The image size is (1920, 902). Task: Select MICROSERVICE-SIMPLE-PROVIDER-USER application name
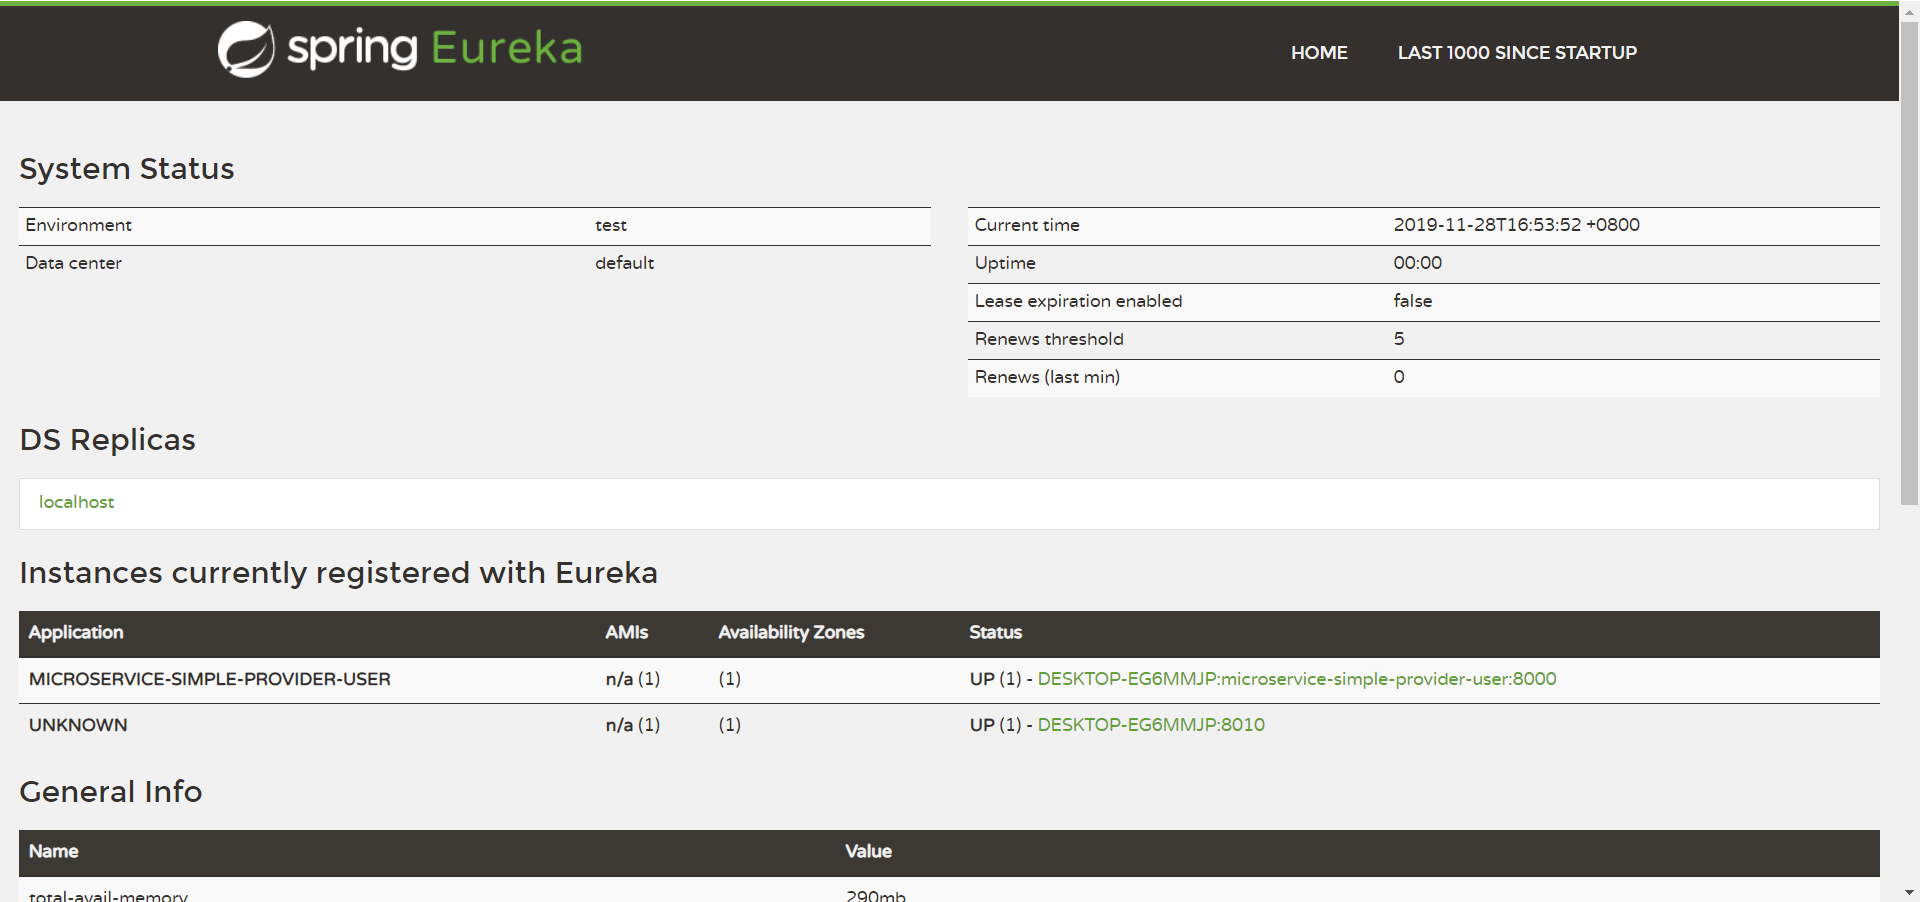210,679
